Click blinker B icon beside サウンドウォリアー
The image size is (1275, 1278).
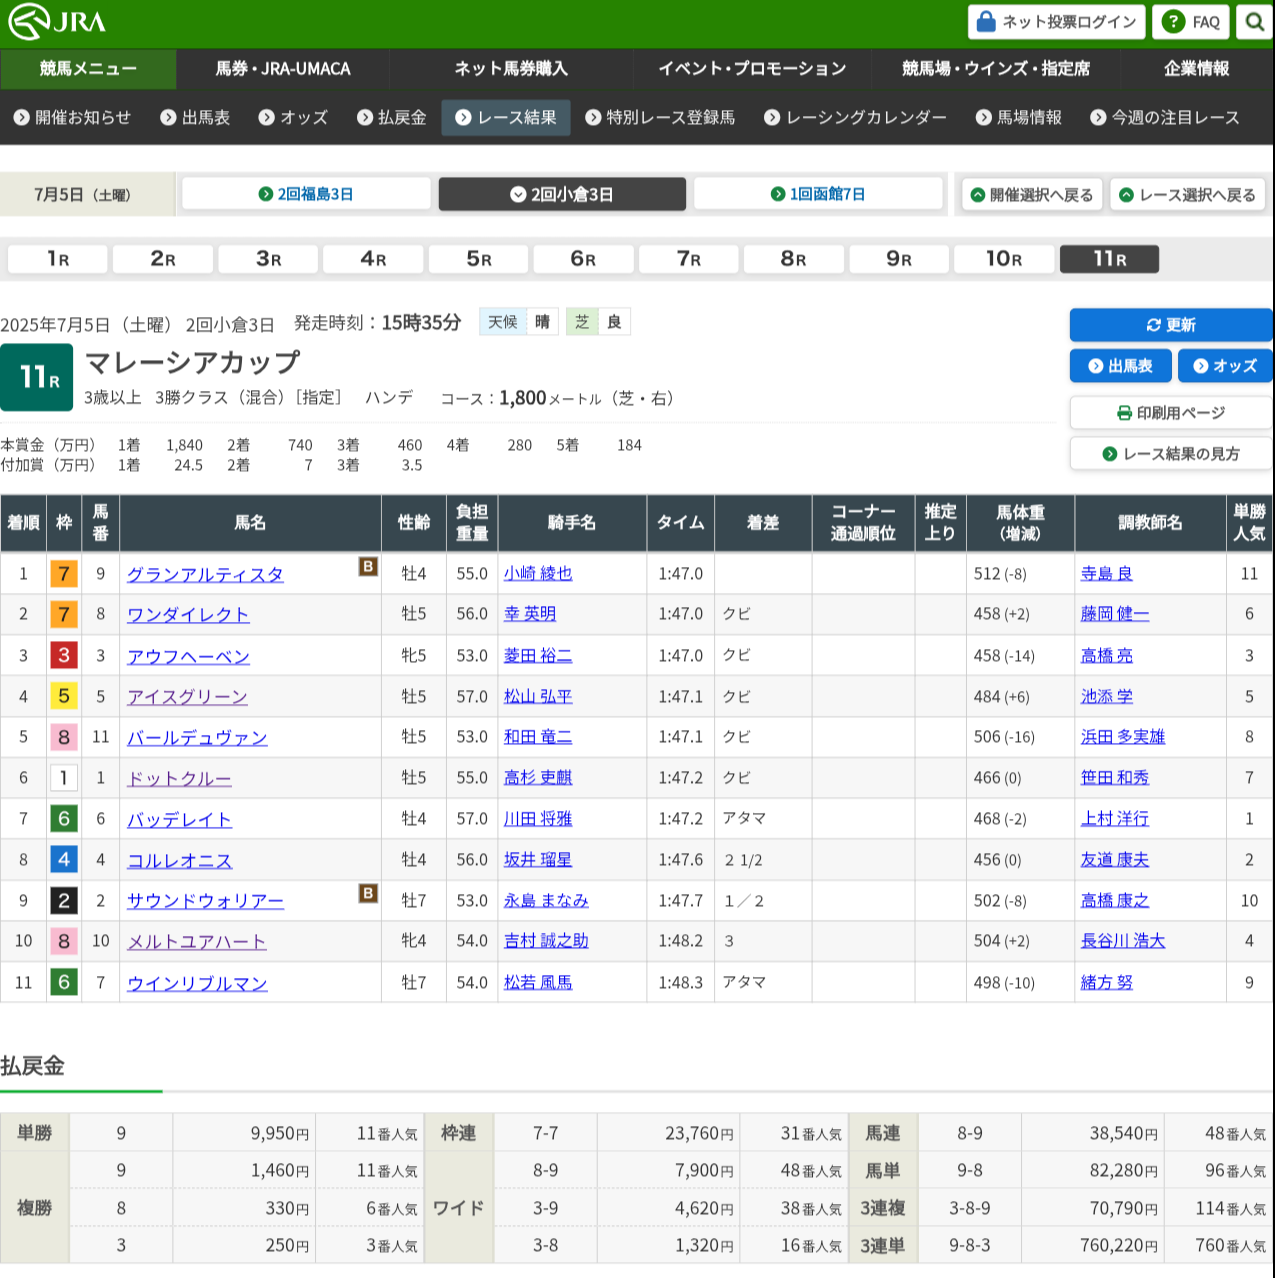368,893
